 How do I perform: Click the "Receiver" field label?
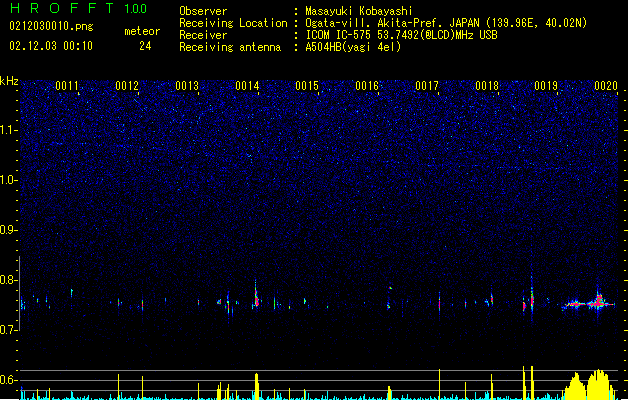(x=203, y=35)
